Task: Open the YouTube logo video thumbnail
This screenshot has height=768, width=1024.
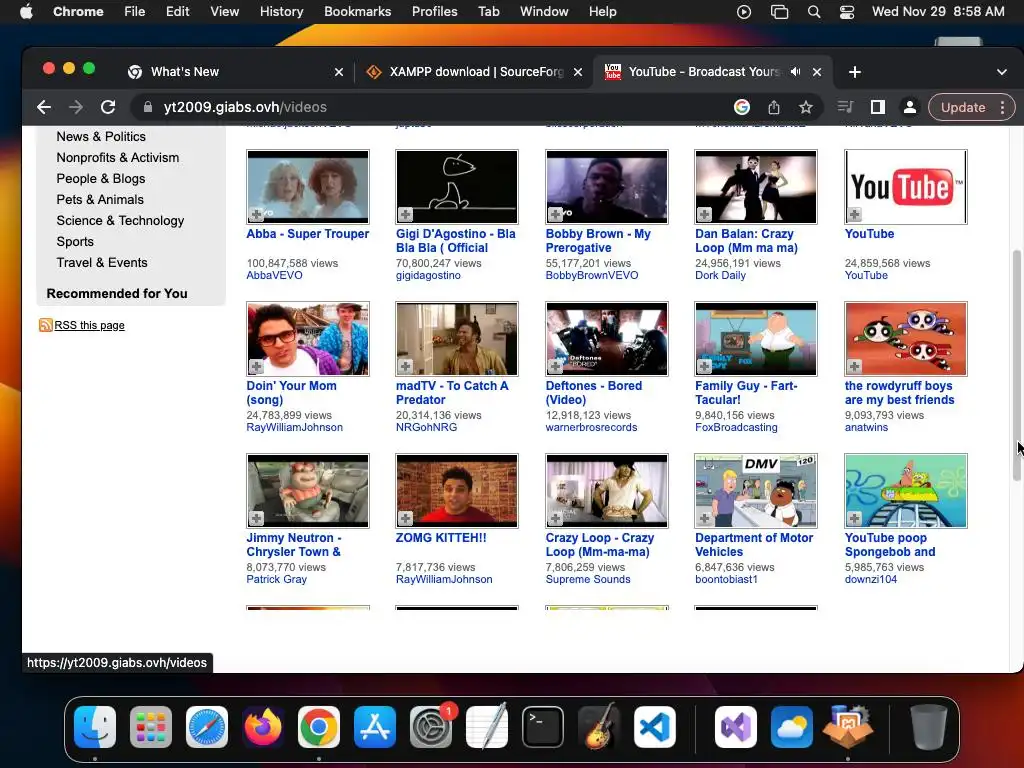Action: pyautogui.click(x=906, y=187)
